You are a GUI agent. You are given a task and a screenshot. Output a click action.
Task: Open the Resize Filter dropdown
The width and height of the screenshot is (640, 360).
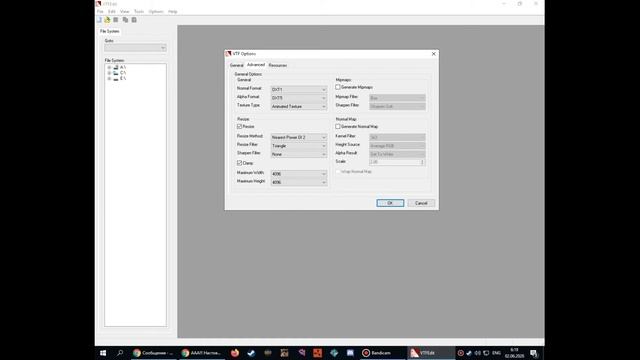(x=299, y=146)
